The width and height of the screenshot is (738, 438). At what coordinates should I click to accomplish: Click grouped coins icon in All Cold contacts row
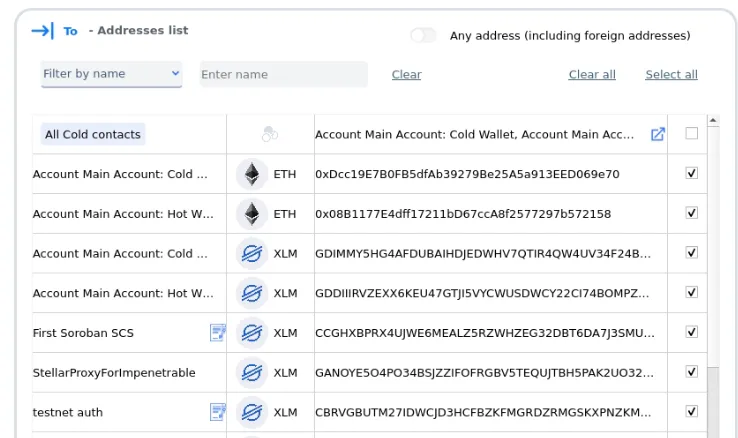(x=270, y=134)
